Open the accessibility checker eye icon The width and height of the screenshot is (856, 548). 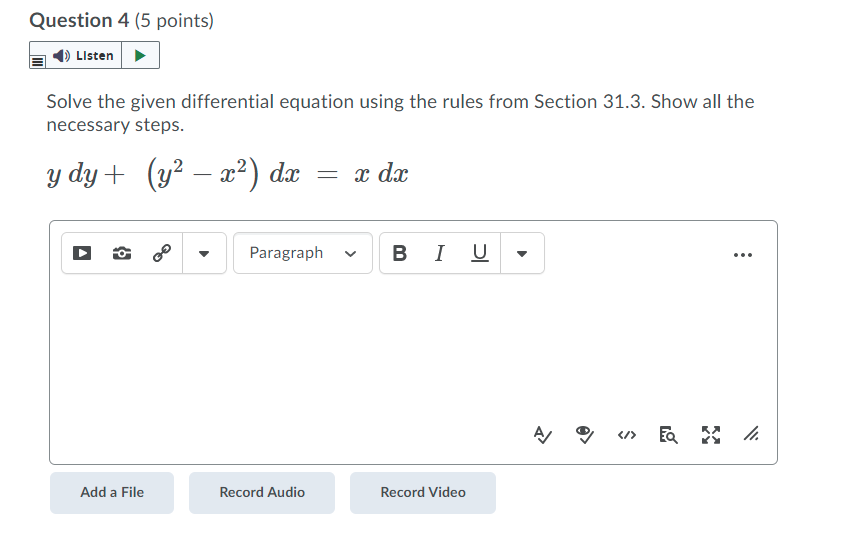(585, 434)
